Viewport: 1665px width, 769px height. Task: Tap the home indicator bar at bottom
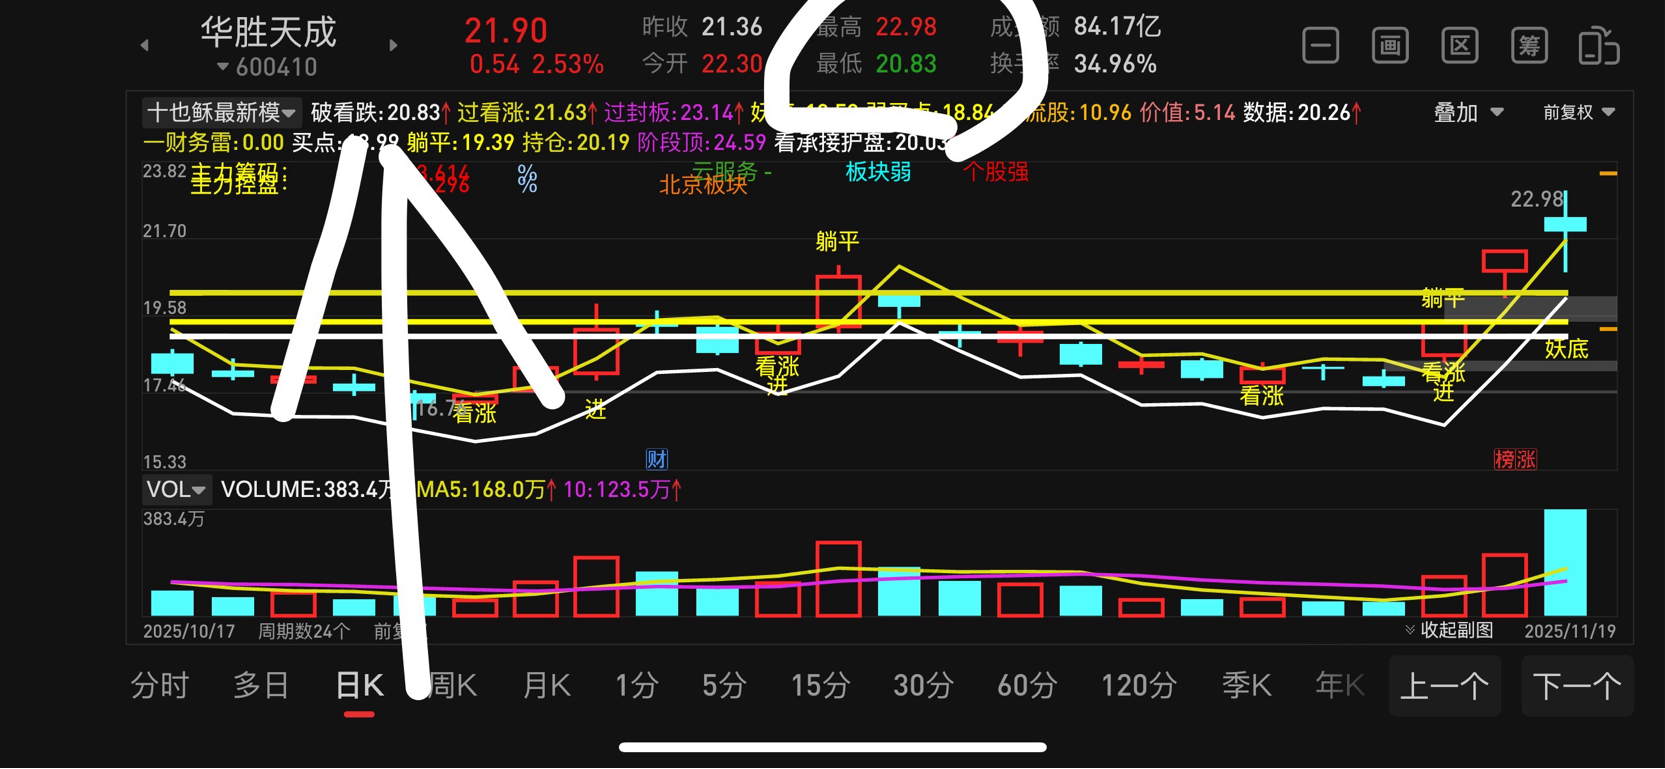click(x=832, y=747)
